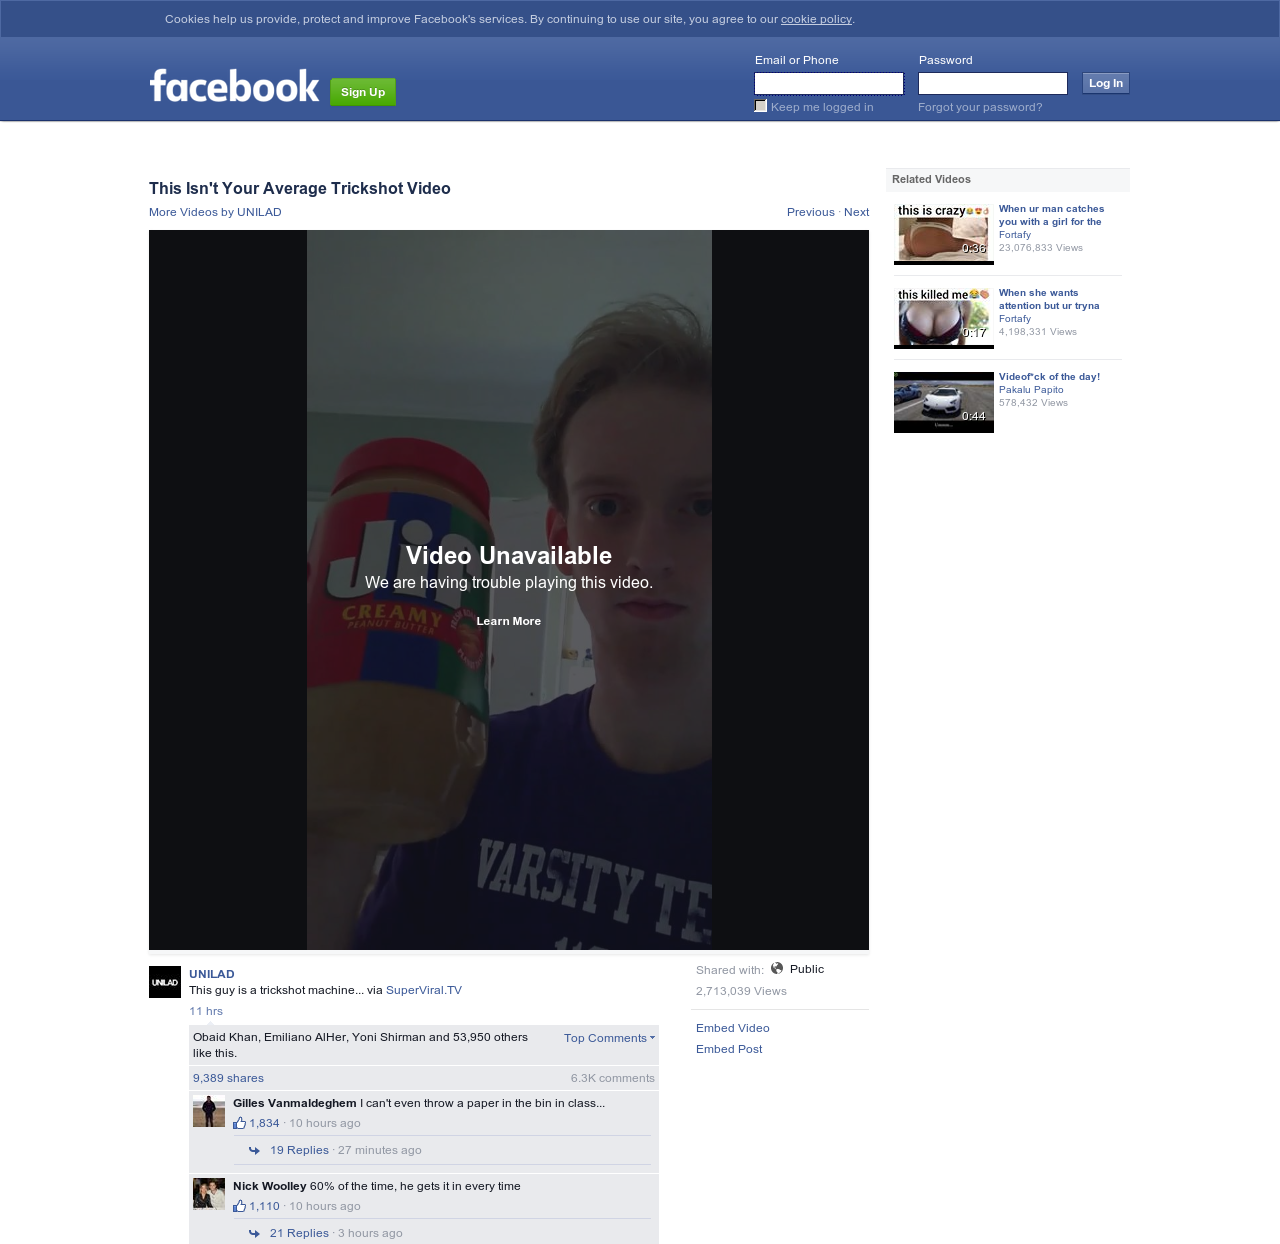Image resolution: width=1280 pixels, height=1244 pixels.
Task: Click the Embed Video link
Action: [733, 1028]
